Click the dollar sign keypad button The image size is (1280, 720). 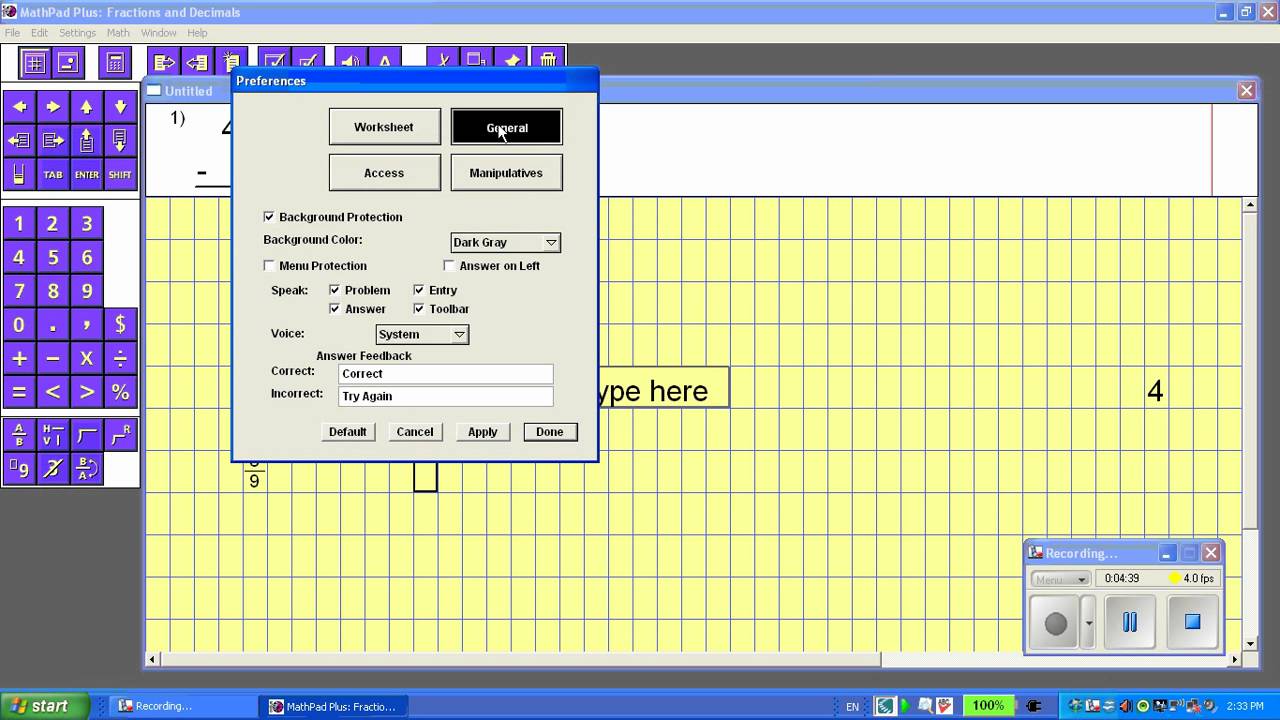click(x=120, y=325)
